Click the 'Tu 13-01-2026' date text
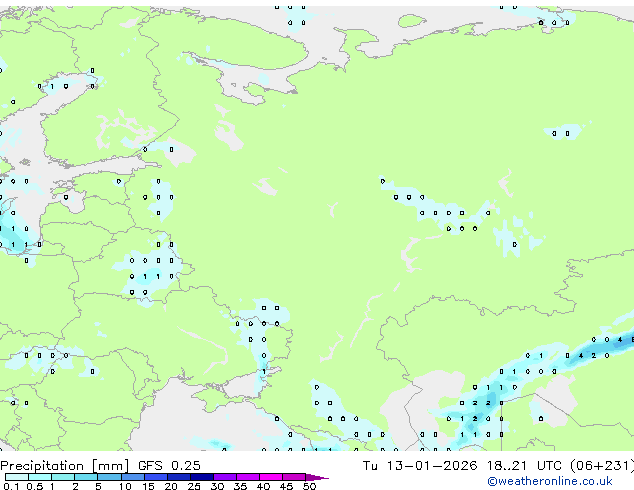Image resolution: width=634 pixels, height=490 pixels. click(x=420, y=466)
